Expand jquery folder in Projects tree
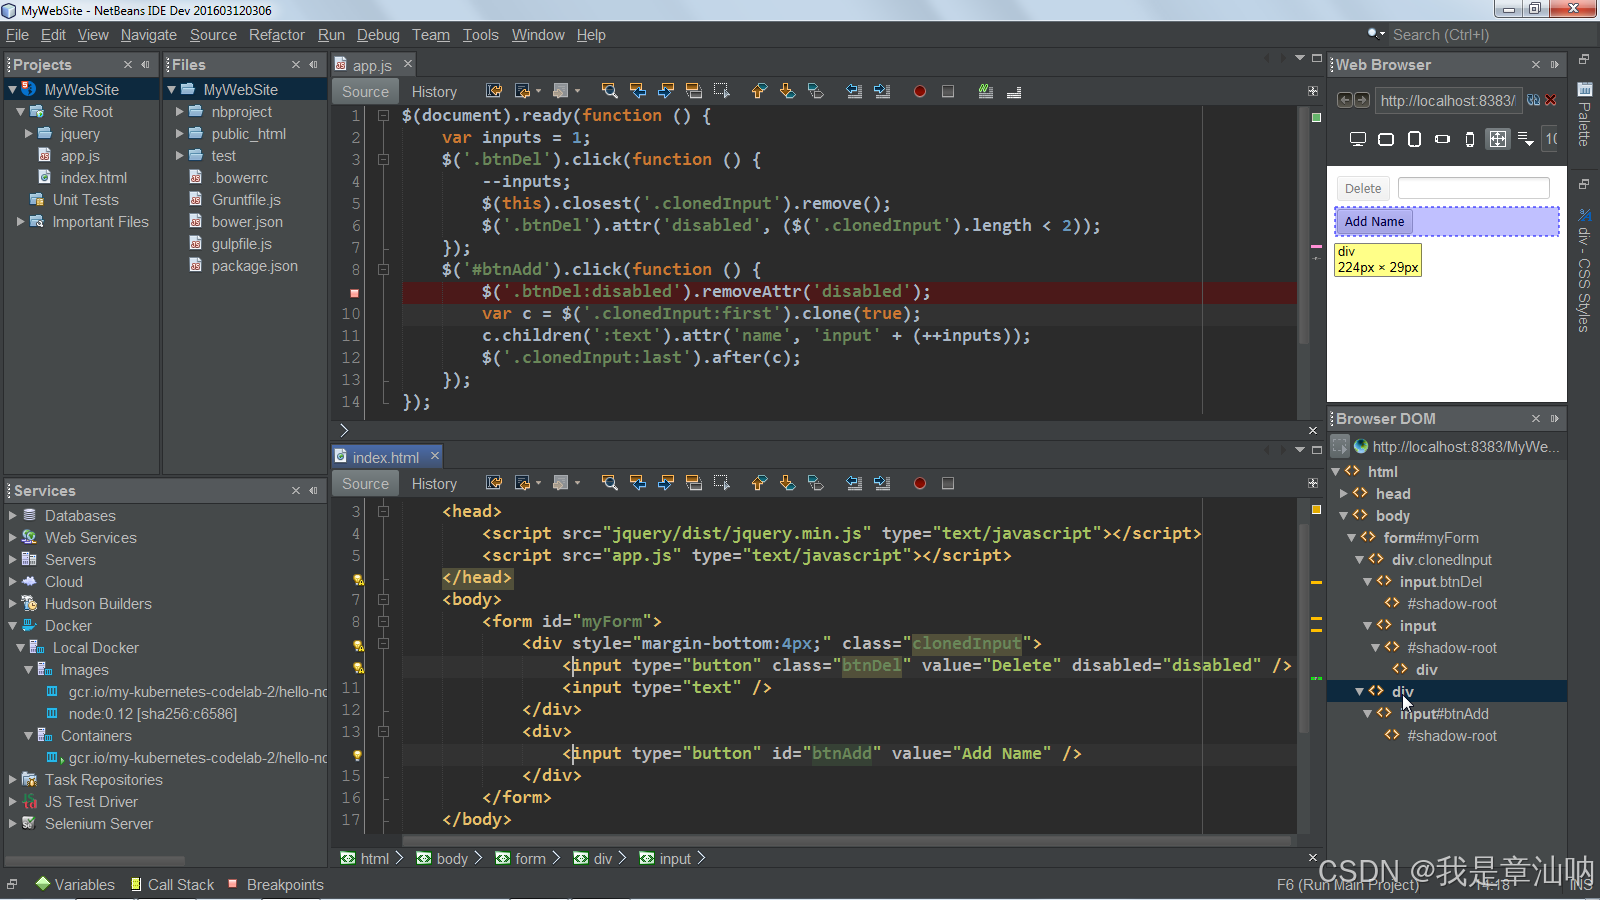Screen dimensions: 1600x900 (28, 134)
